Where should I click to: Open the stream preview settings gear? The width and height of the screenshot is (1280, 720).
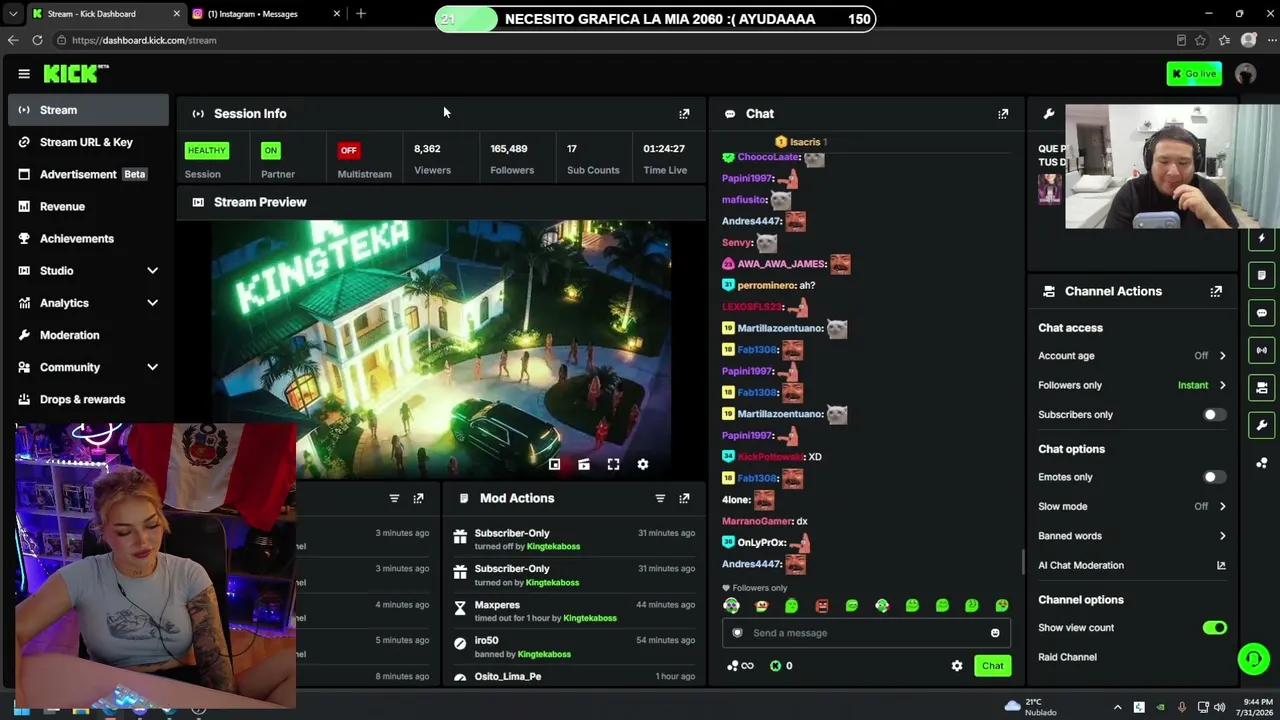pyautogui.click(x=643, y=464)
